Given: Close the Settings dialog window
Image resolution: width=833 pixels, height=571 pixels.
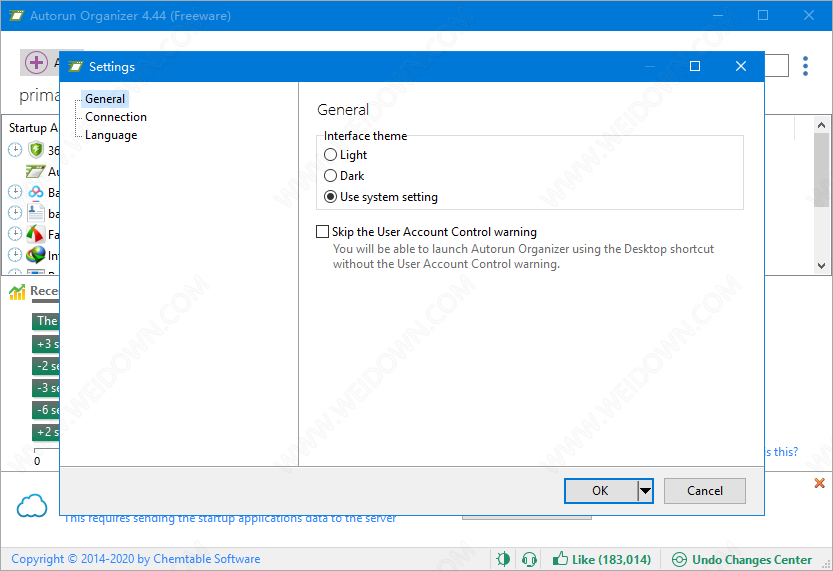Looking at the screenshot, I should pyautogui.click(x=741, y=66).
